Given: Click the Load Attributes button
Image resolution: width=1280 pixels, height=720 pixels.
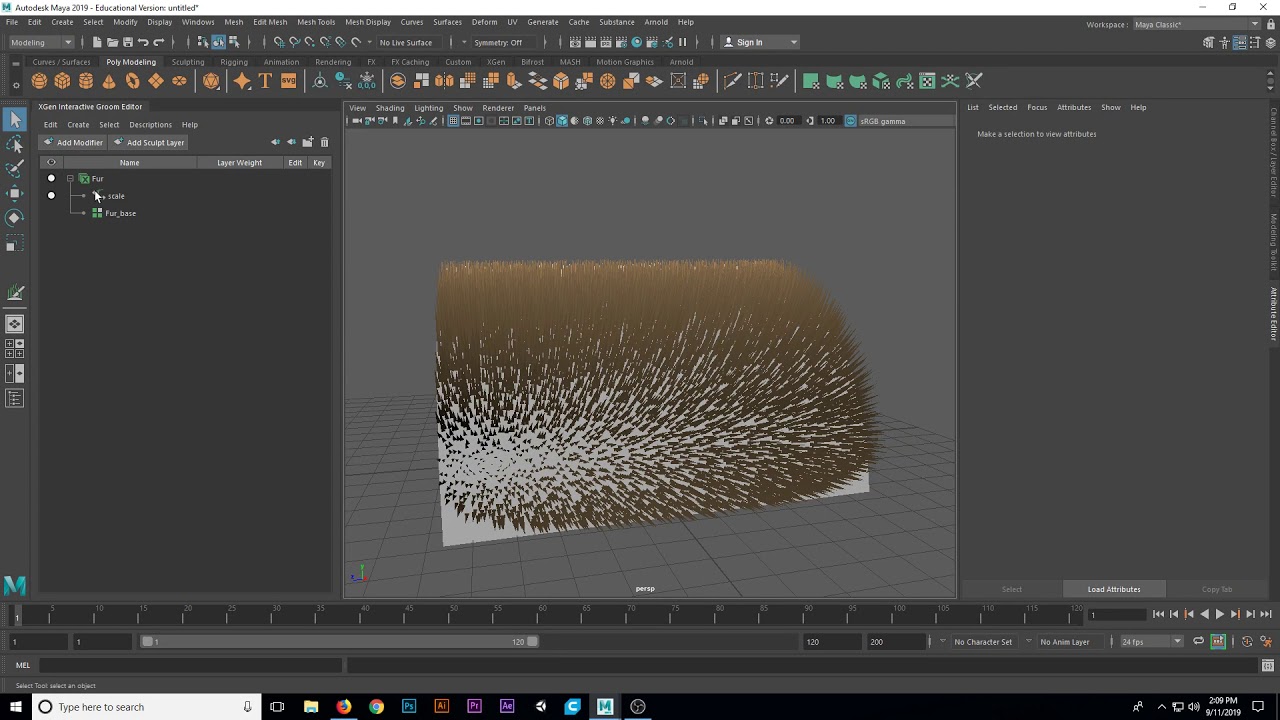Looking at the screenshot, I should pos(1114,589).
